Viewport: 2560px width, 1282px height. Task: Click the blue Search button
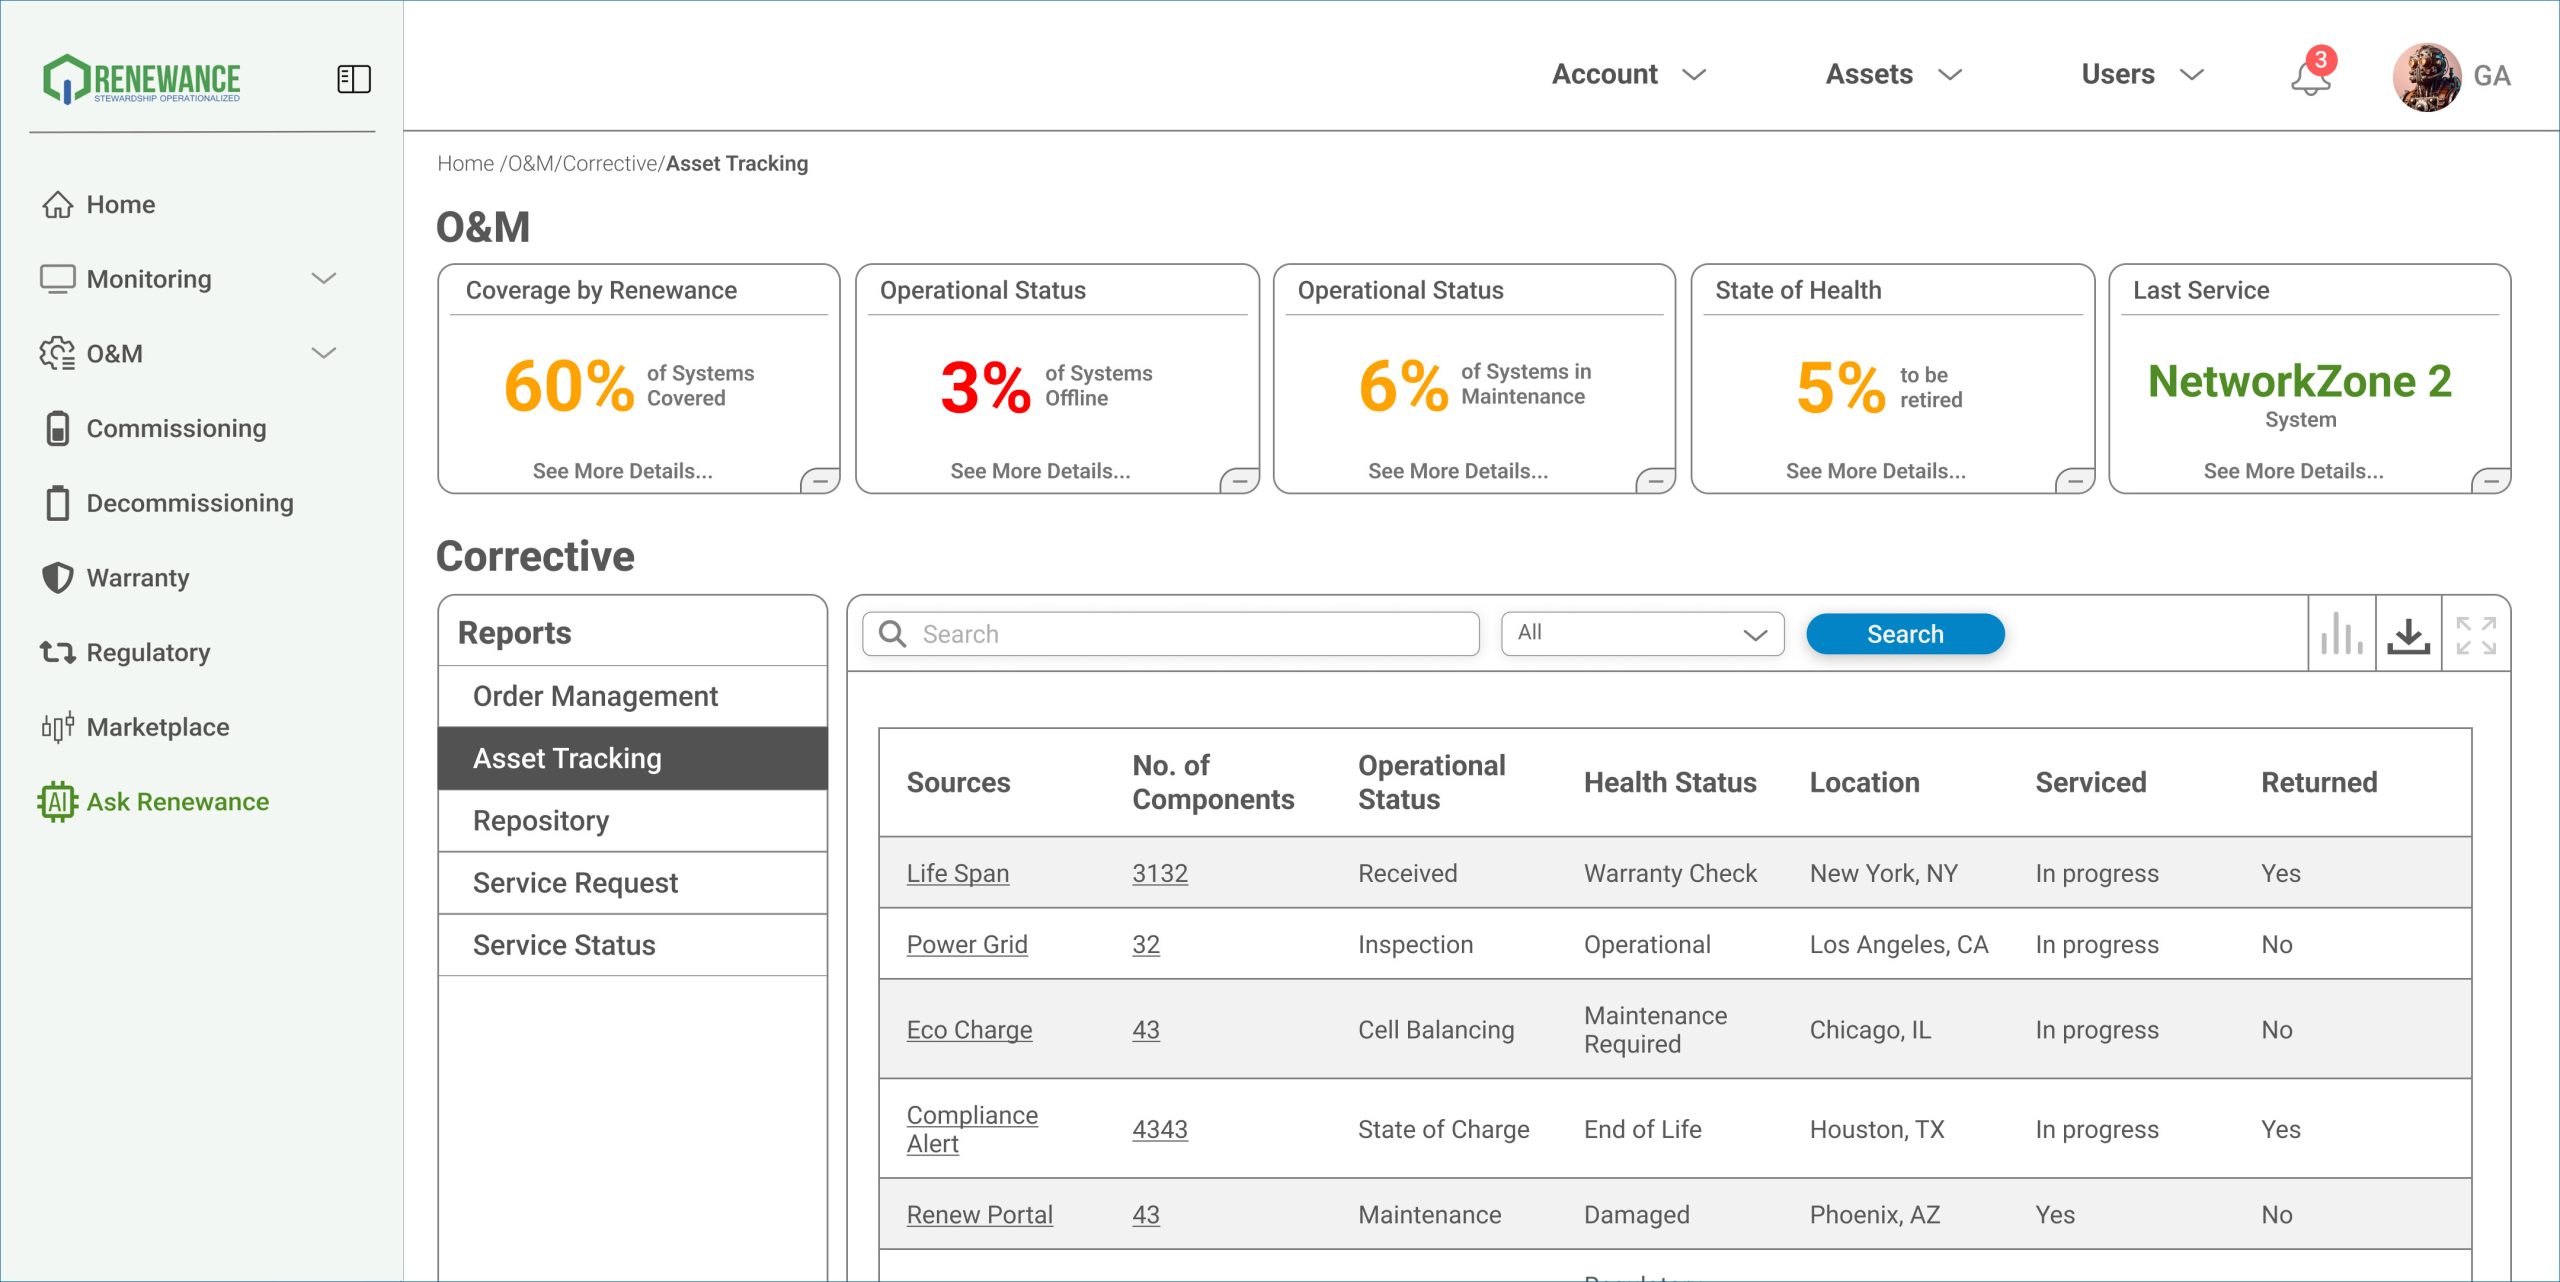point(1905,634)
